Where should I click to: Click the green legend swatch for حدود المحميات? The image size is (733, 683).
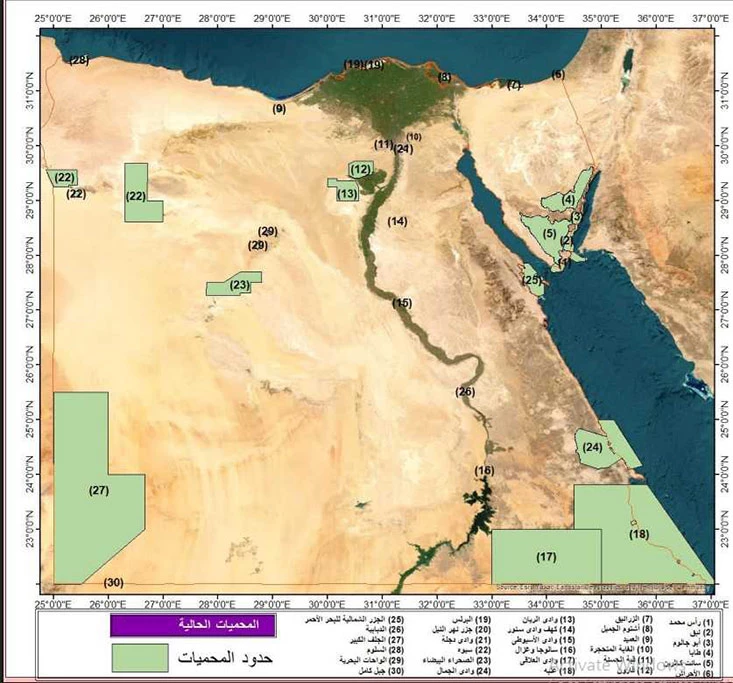140,656
